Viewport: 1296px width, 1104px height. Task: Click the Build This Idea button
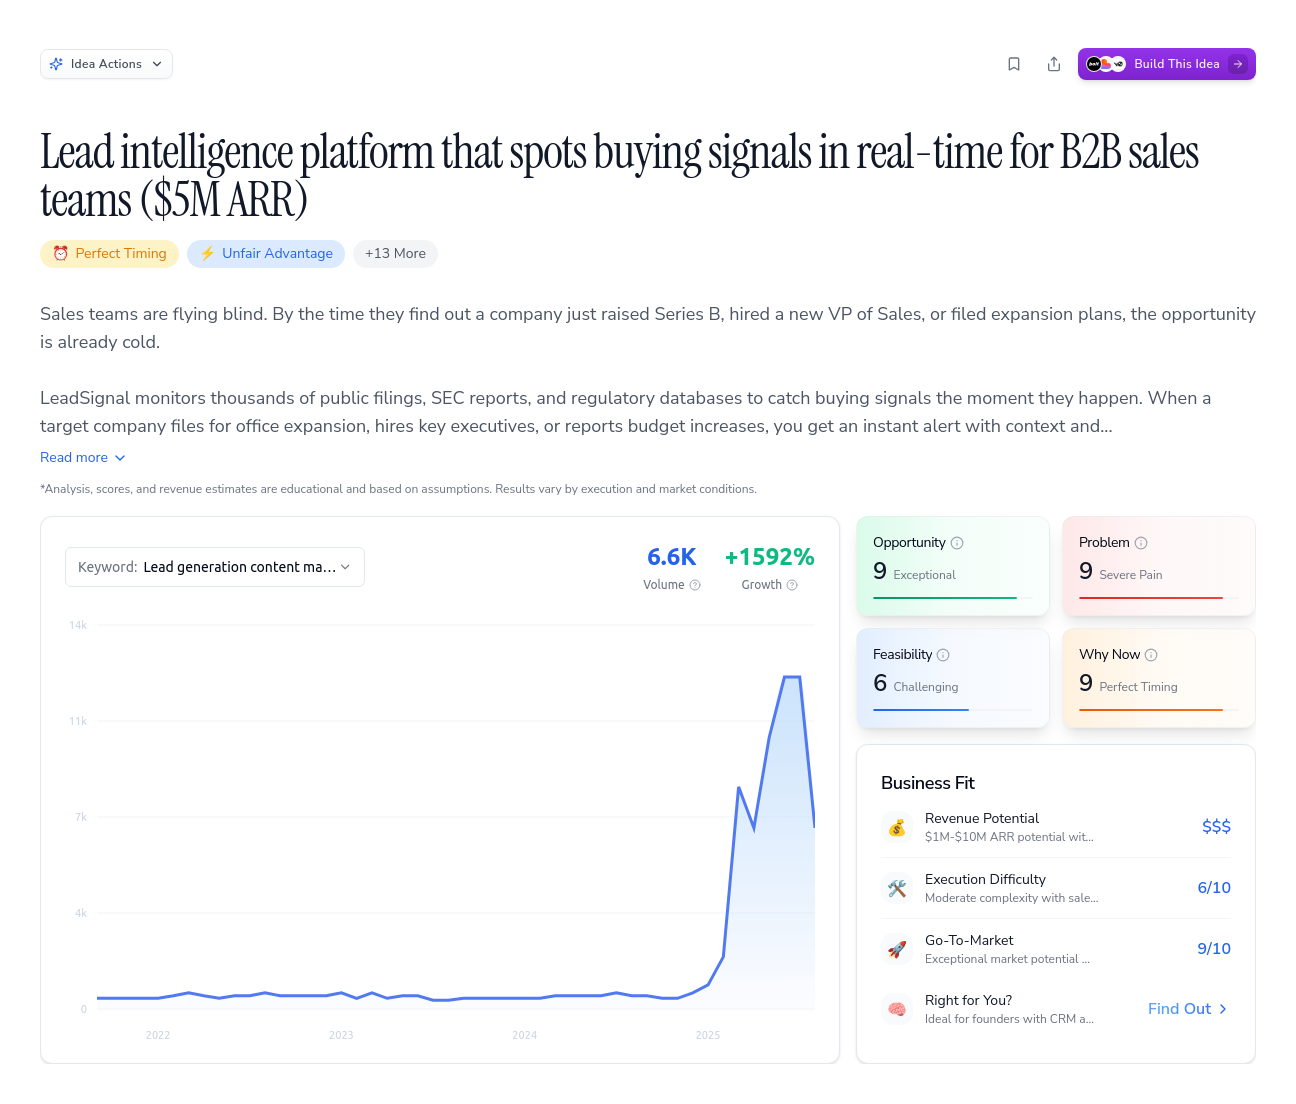click(x=1166, y=64)
